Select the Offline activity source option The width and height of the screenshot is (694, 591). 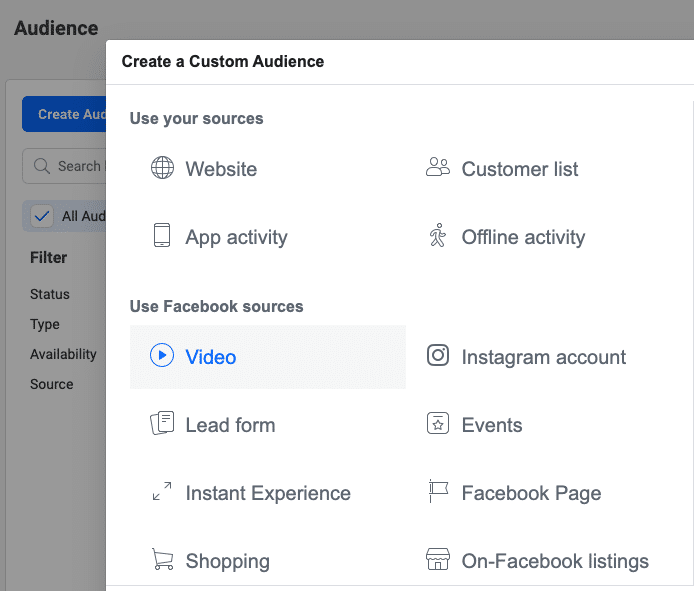(x=544, y=237)
